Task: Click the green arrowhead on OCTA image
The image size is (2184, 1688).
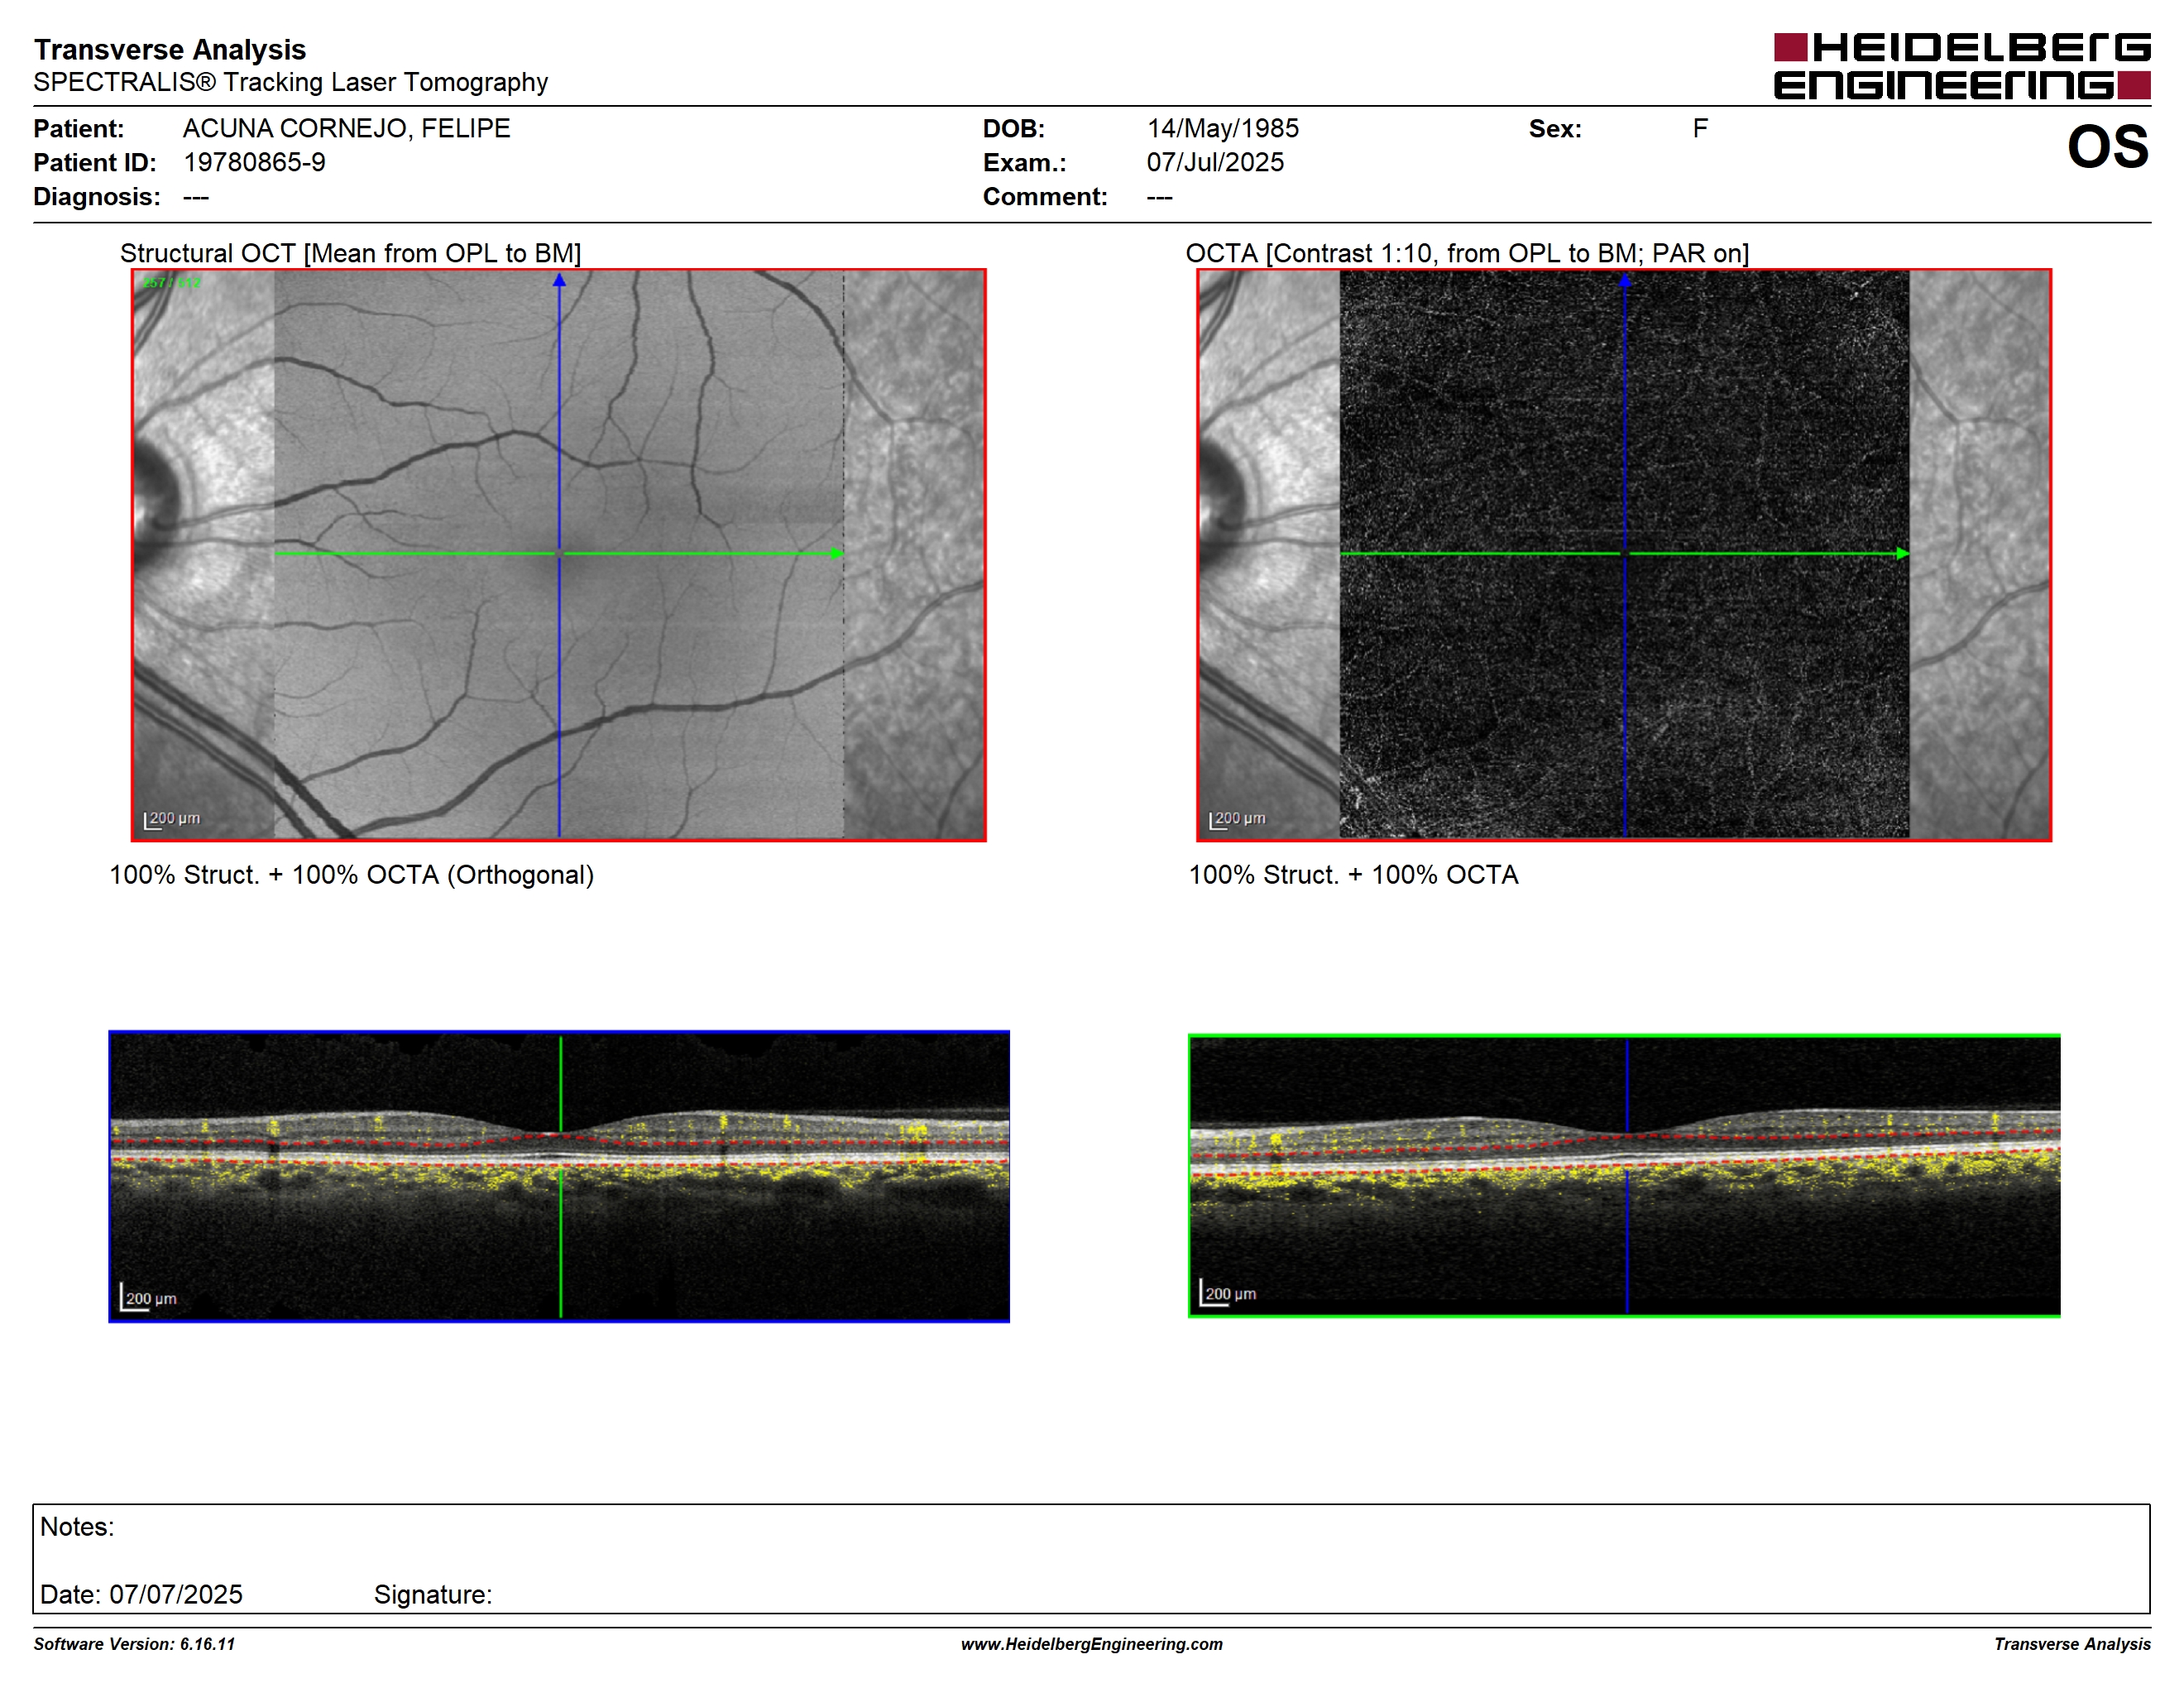Action: pos(1903,553)
